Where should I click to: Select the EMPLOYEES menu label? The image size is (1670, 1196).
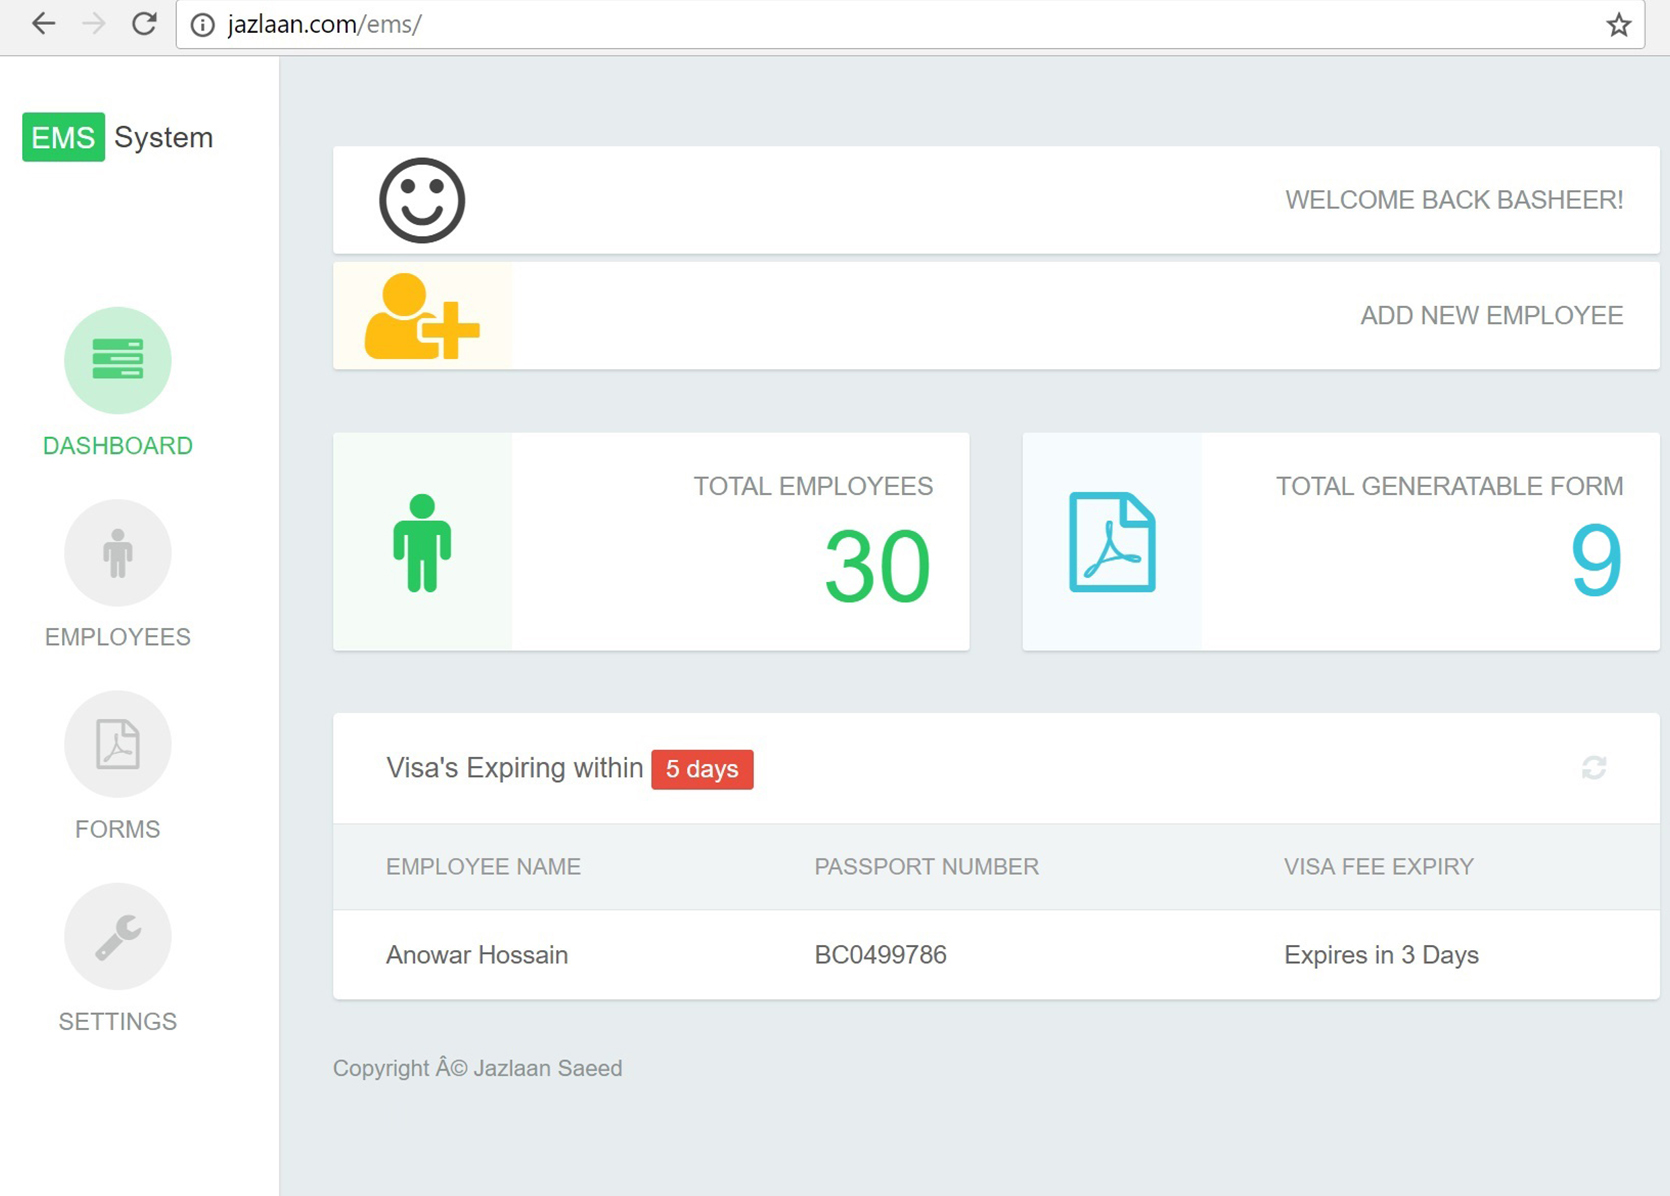tap(118, 637)
